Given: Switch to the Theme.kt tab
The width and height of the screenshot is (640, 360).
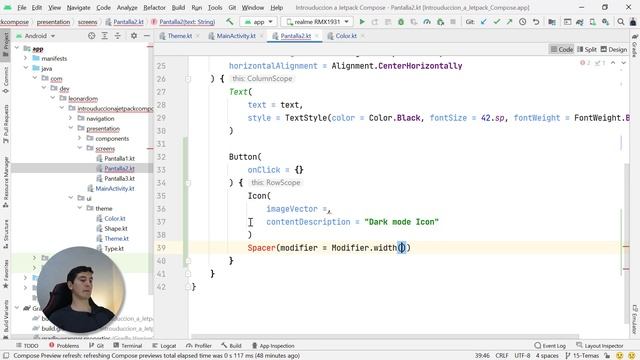Looking at the screenshot, I should tap(179, 36).
